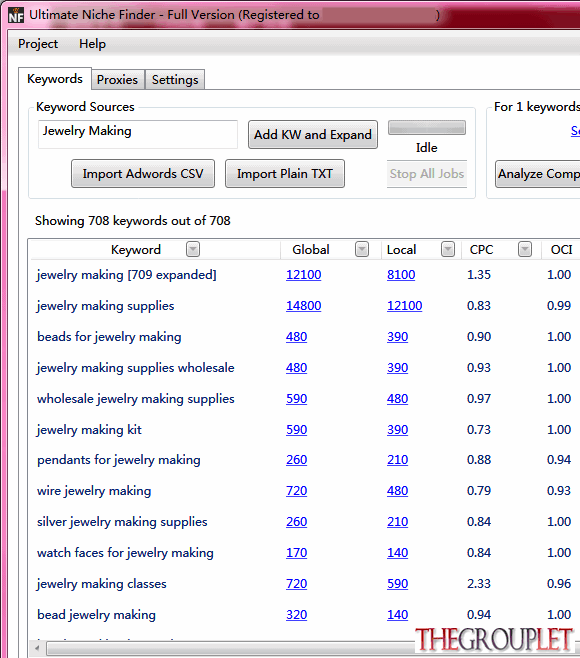Open local 480 link for wholesale jewelry making supplies
Image resolution: width=580 pixels, height=658 pixels.
click(x=397, y=399)
